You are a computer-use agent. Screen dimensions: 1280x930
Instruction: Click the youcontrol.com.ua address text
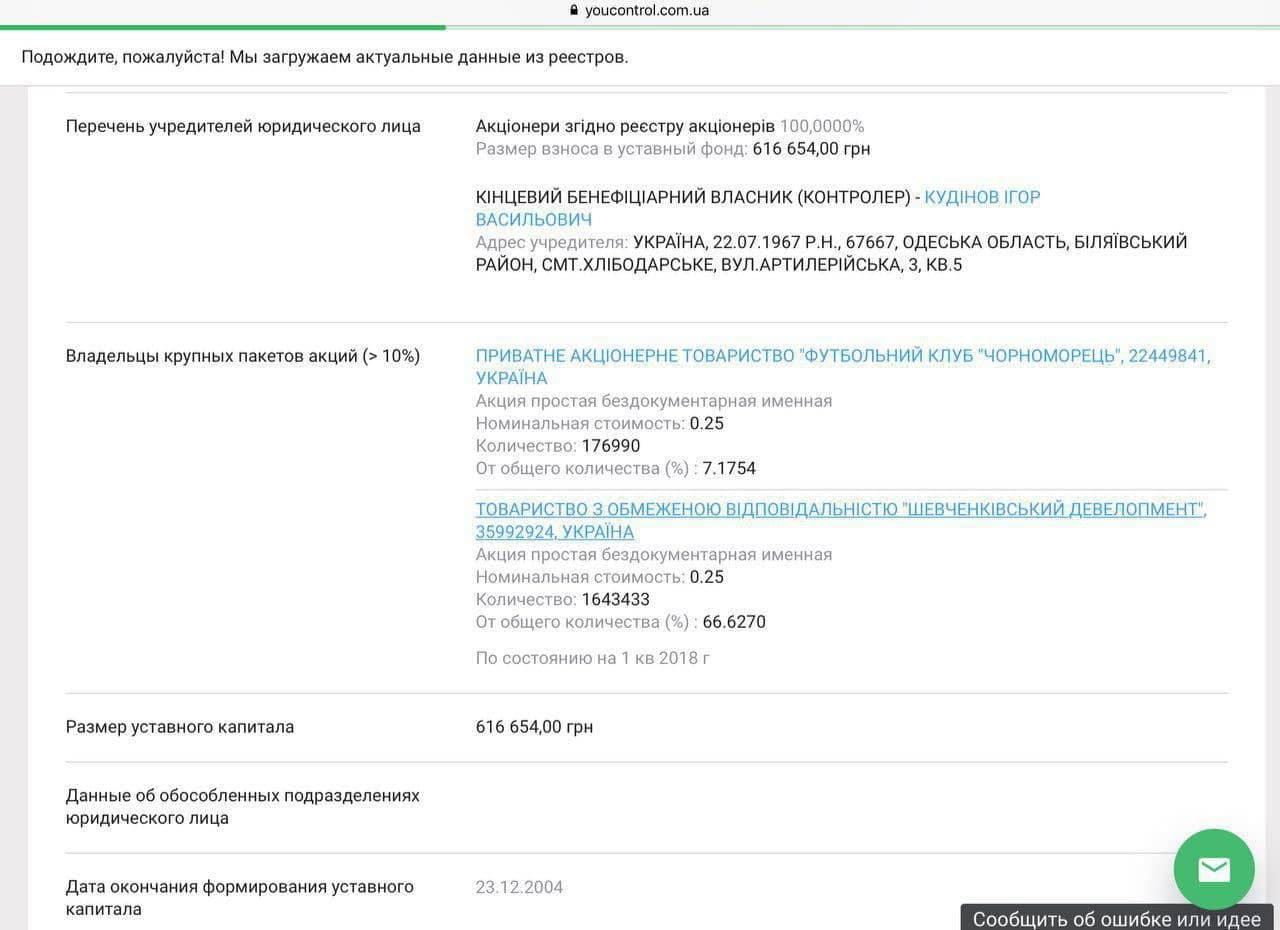tap(647, 11)
